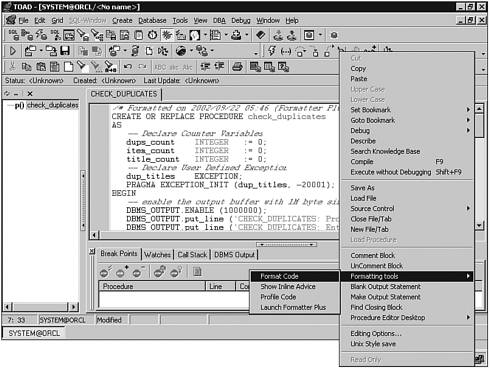Choose Show Inline Advice in submenu
The image size is (490, 368).
[295, 287]
